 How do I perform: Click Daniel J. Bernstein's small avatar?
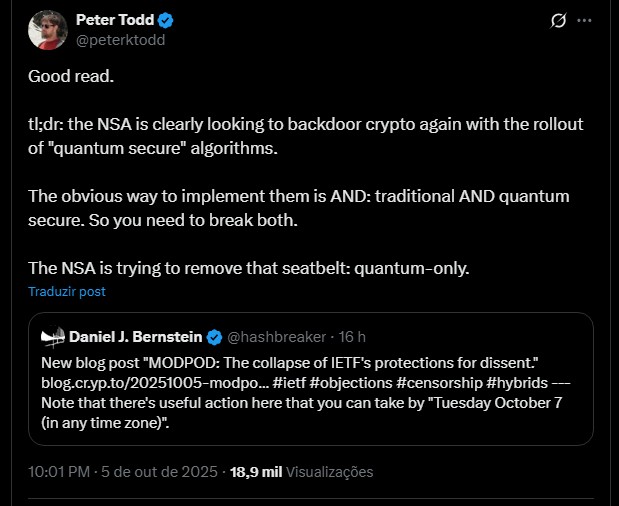click(52, 336)
